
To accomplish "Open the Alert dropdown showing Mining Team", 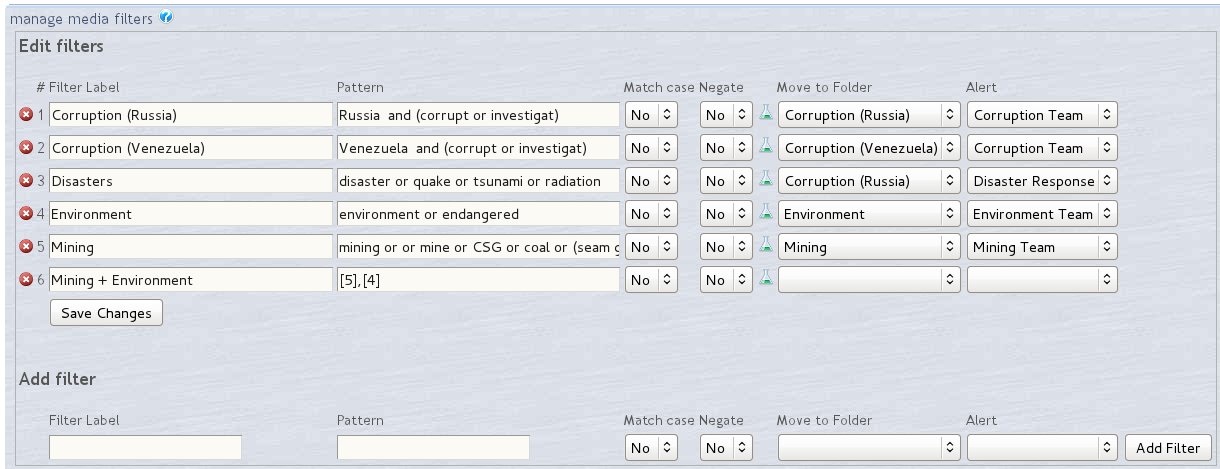I will pyautogui.click(x=1042, y=247).
